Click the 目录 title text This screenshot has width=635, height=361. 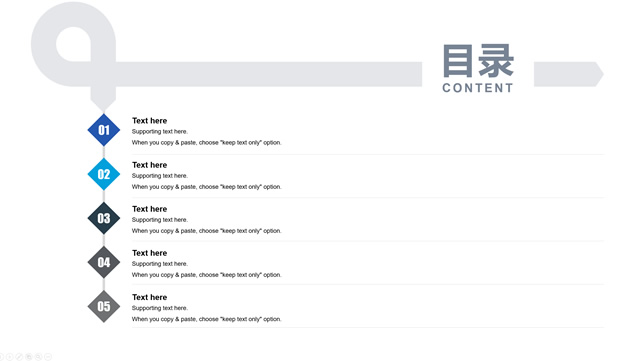[478, 61]
